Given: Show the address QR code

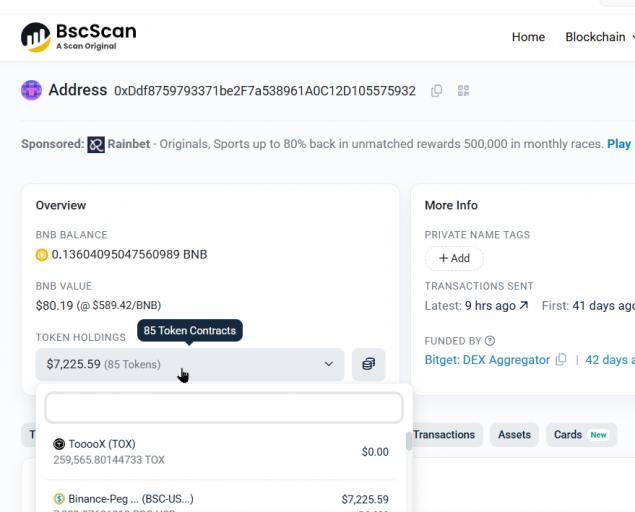Looking at the screenshot, I should [x=463, y=91].
